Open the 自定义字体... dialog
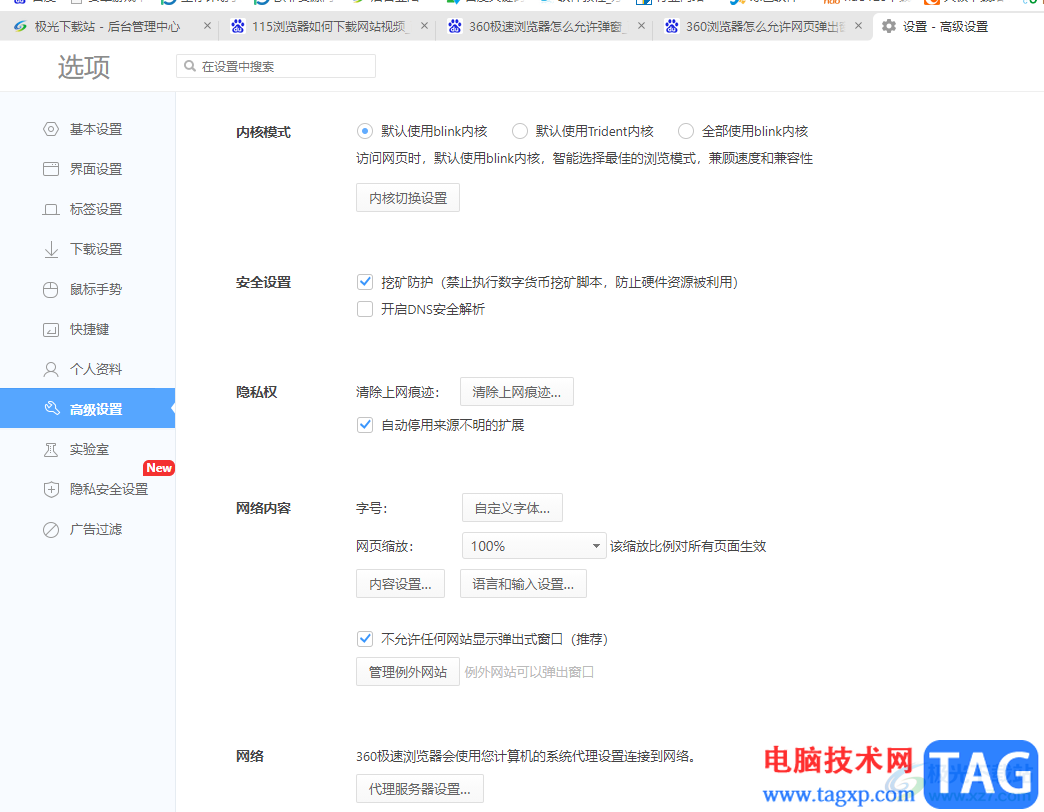The height and width of the screenshot is (812, 1044). (512, 508)
